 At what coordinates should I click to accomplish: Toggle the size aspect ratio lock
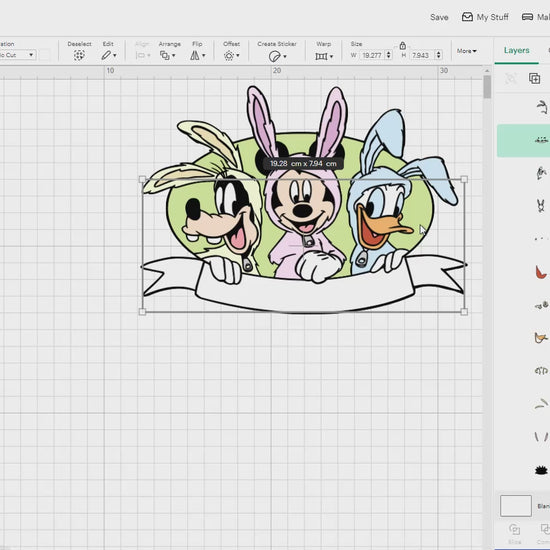[403, 46]
